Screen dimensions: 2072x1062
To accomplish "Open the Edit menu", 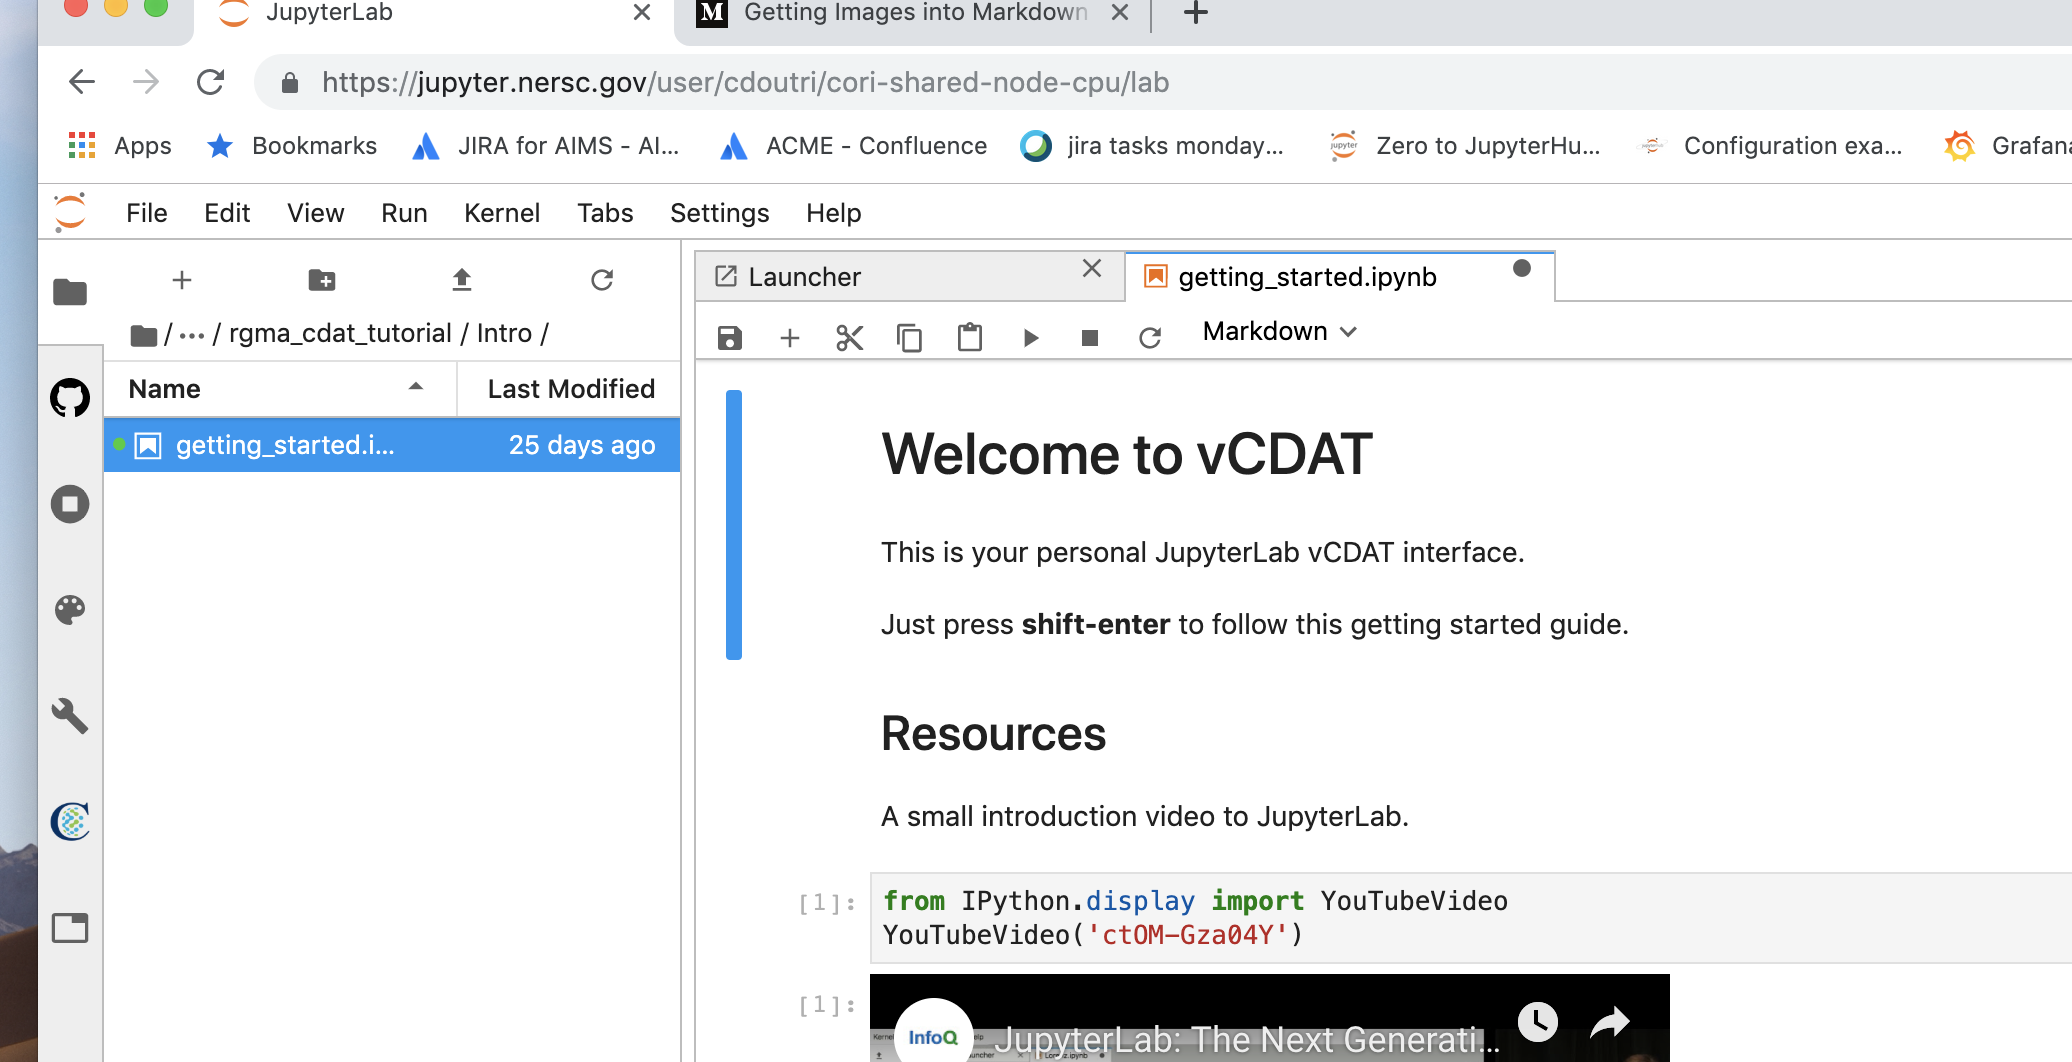I will 227,213.
